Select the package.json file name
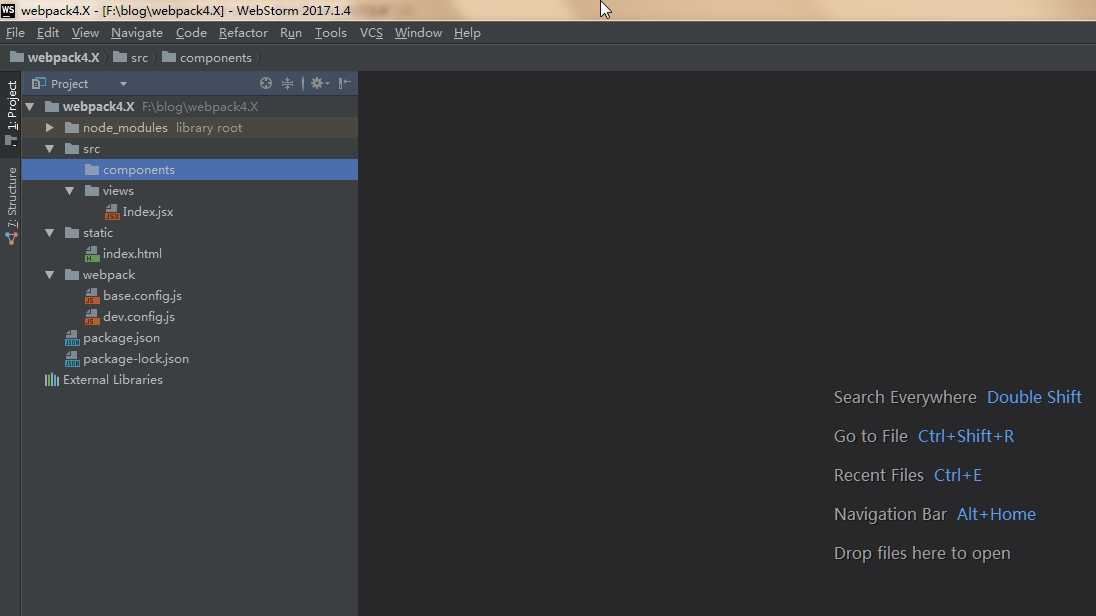 (x=121, y=338)
